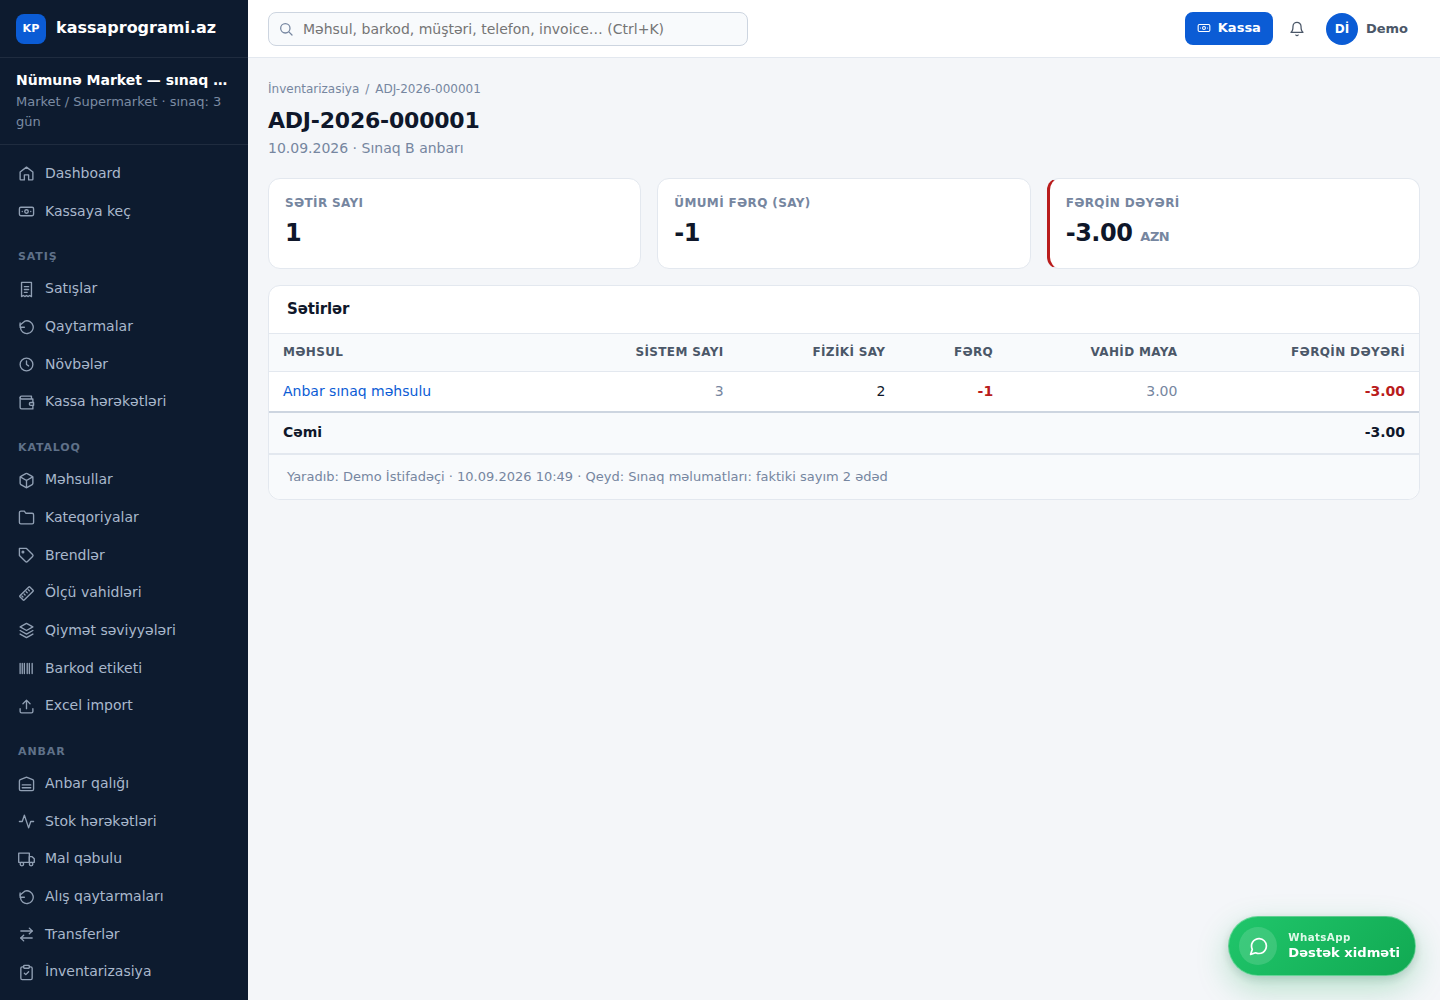Click the Fiziki say column header

point(849,352)
